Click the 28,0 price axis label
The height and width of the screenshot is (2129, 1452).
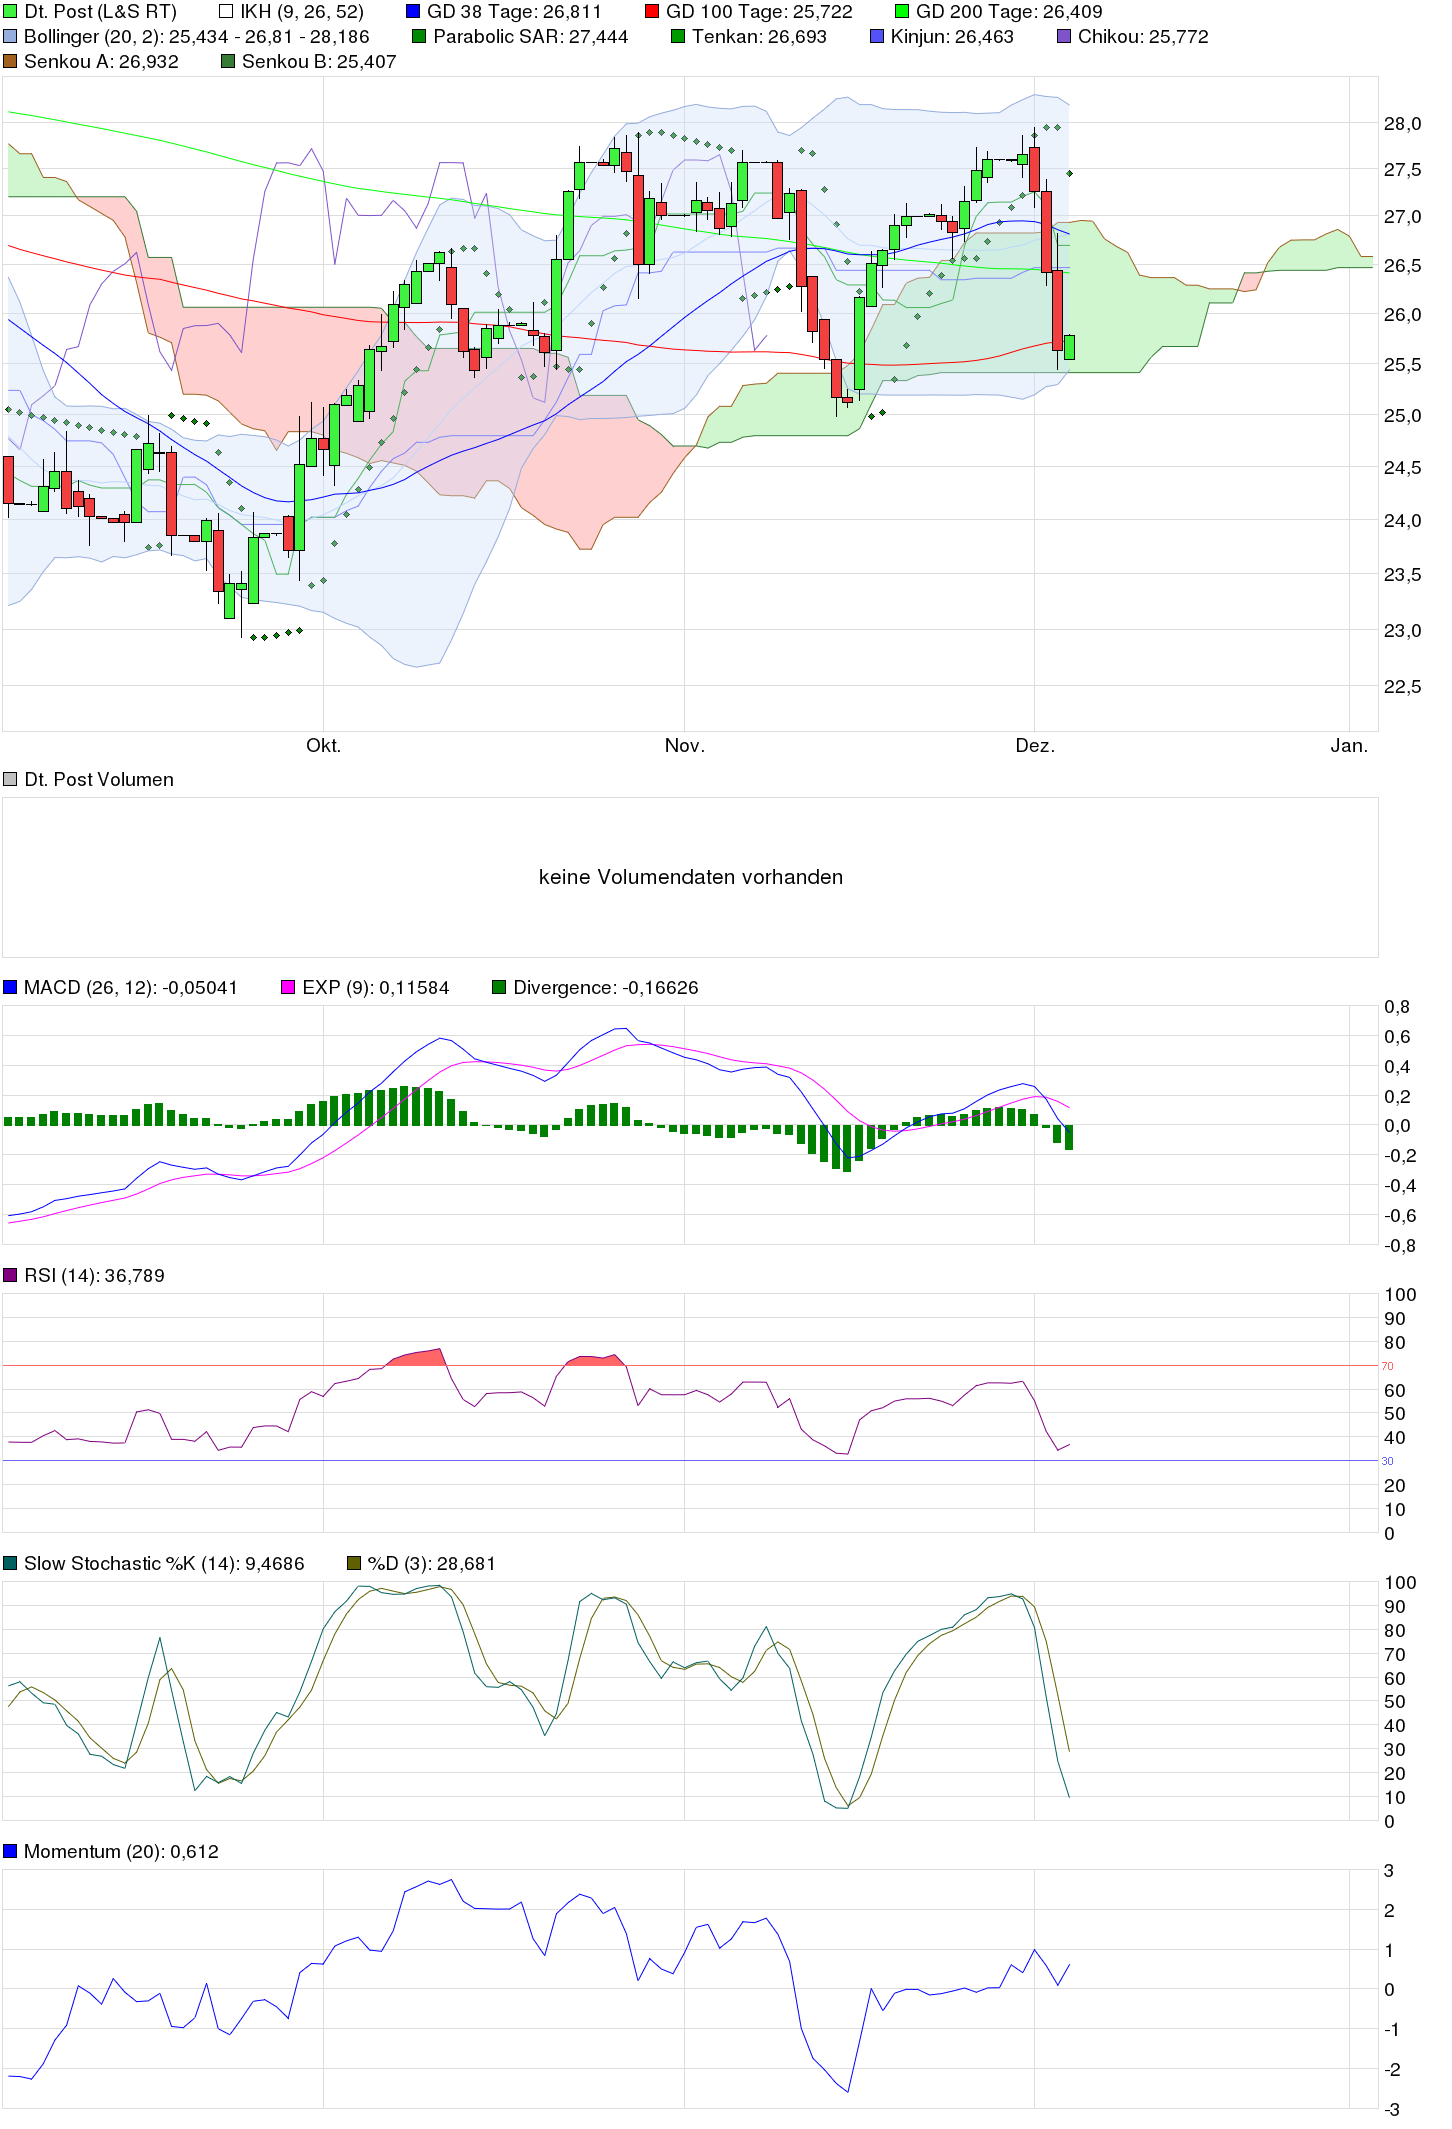click(x=1402, y=124)
